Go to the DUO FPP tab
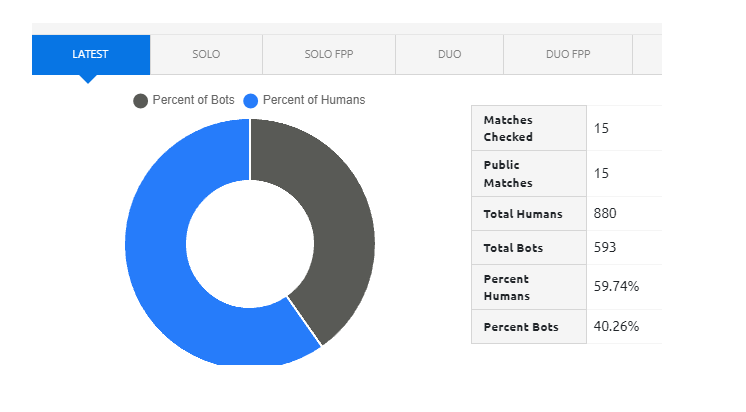The width and height of the screenshot is (746, 412). click(568, 54)
